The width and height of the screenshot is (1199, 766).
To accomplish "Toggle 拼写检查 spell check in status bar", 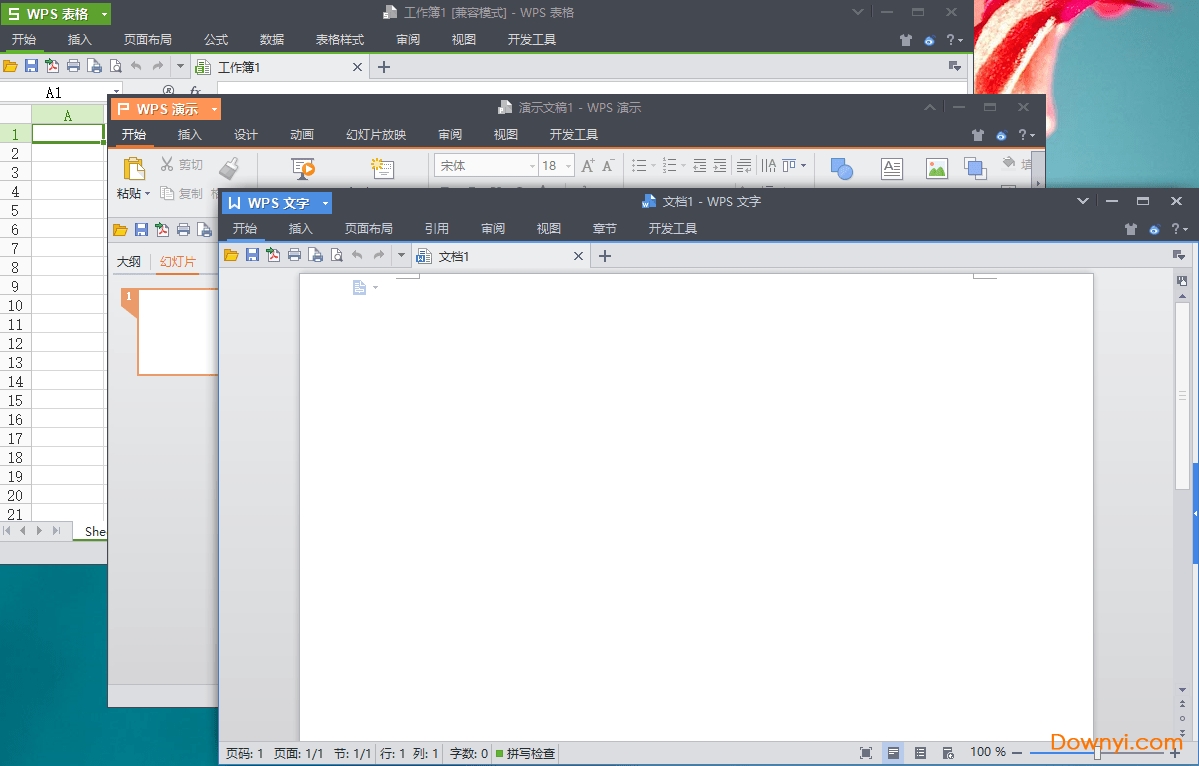I will click(526, 753).
